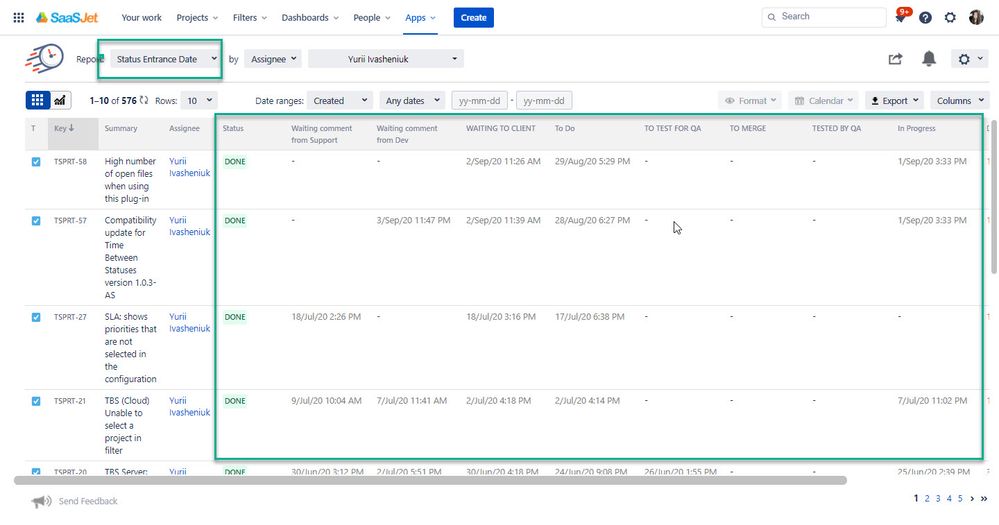This screenshot has height=525, width=999.
Task: Sort by Key column arrow
Action: (71, 128)
